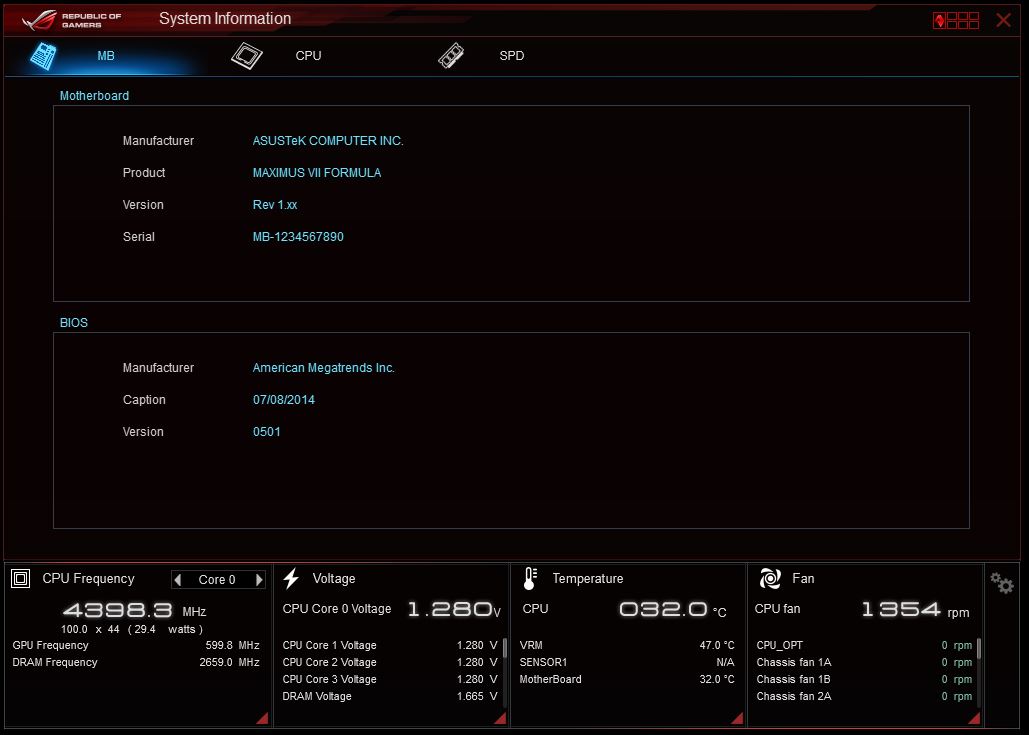The width and height of the screenshot is (1029, 735).
Task: Click the CPU fan 1354 rpm readout
Action: [x=915, y=610]
